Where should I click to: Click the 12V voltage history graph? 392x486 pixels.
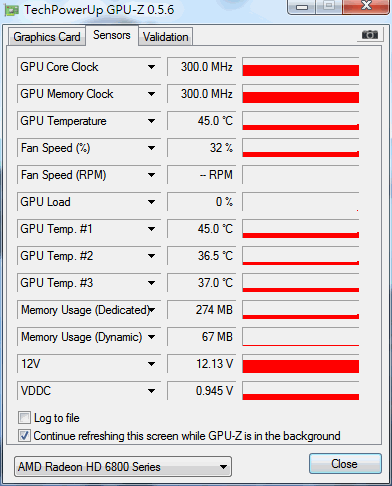click(x=301, y=364)
